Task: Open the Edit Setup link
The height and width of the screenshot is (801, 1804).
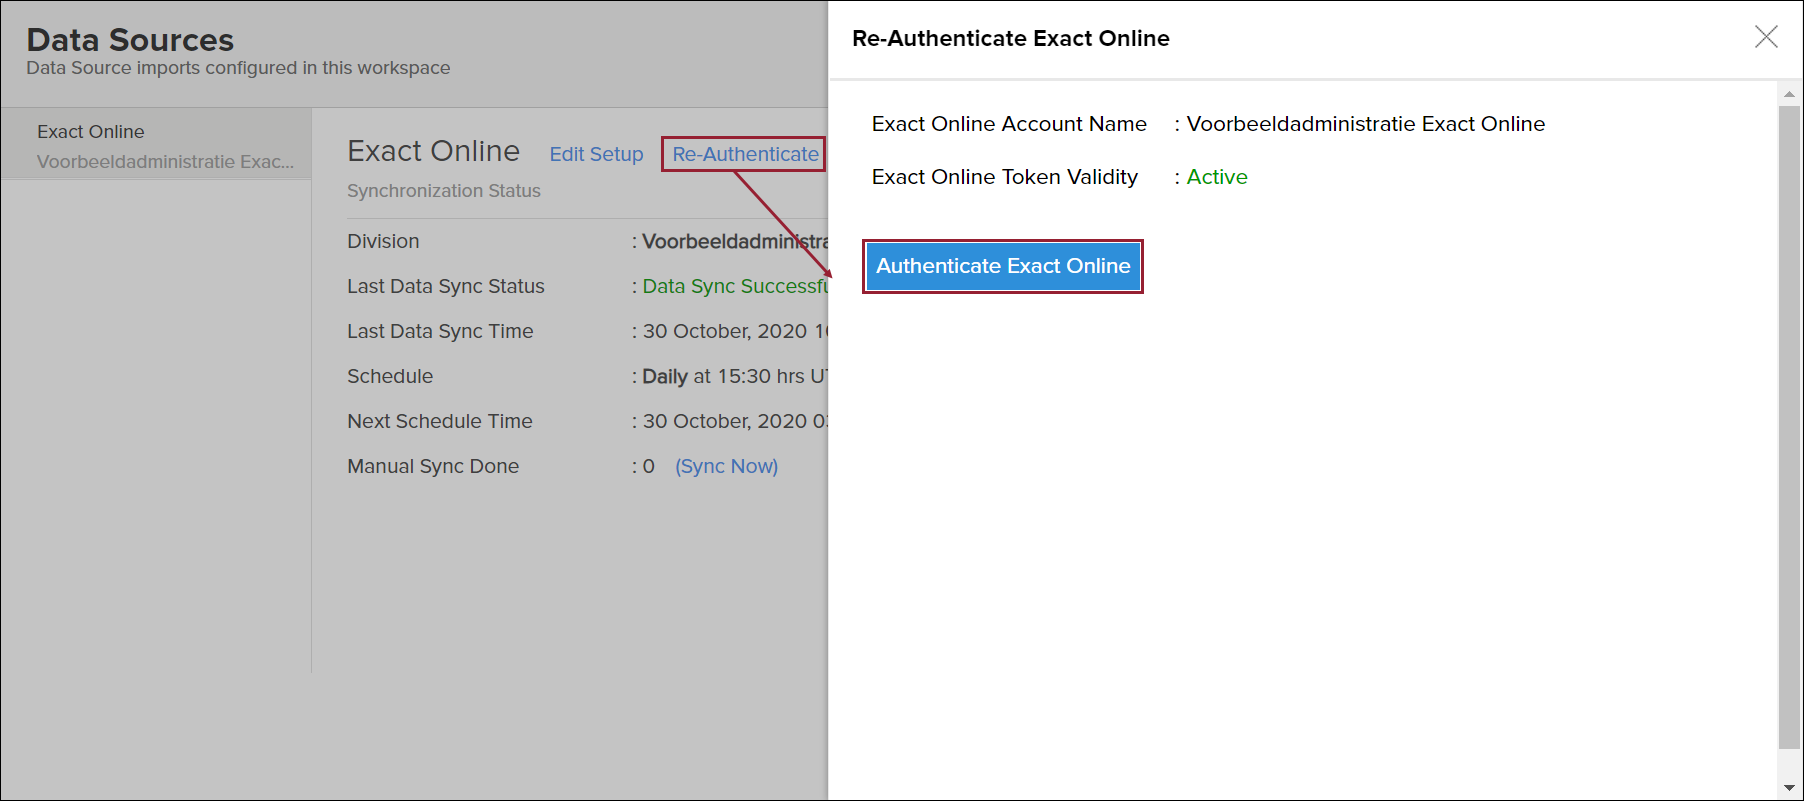Action: coord(596,154)
